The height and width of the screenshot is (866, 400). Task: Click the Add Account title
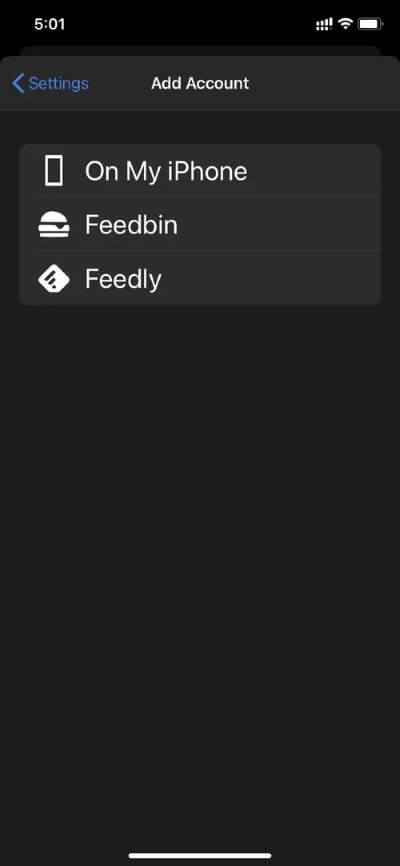[x=200, y=84]
